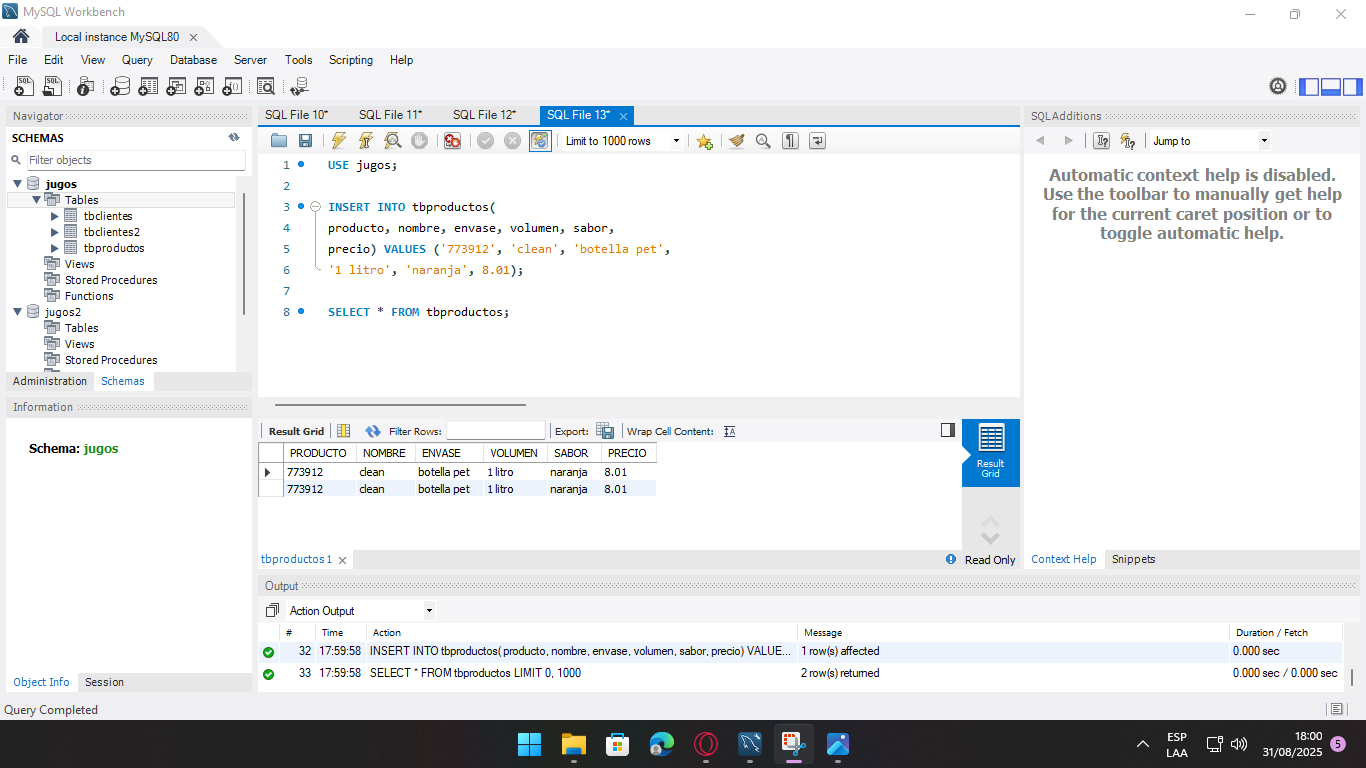Collapse jugos Tables node
Image resolution: width=1366 pixels, height=768 pixels.
click(x=36, y=200)
